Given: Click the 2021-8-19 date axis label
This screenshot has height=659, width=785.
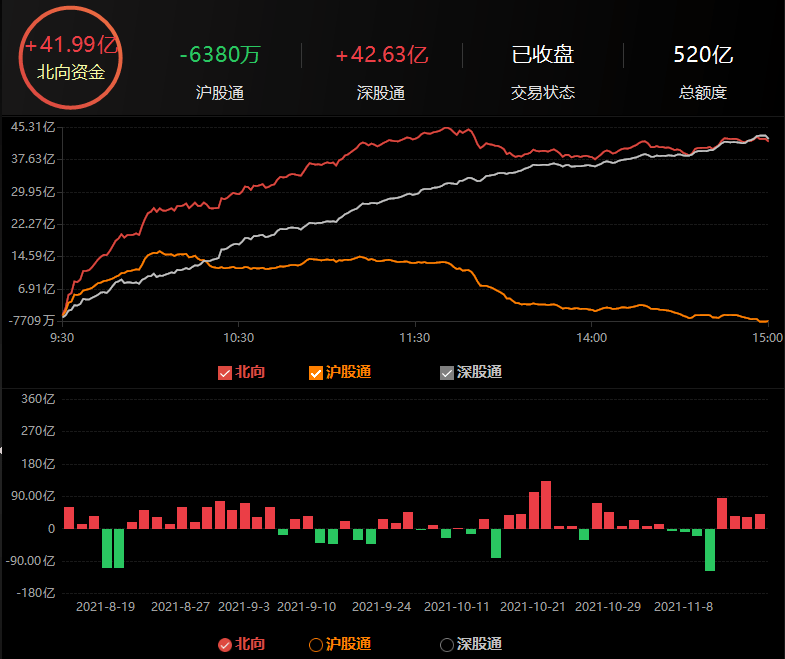Looking at the screenshot, I should (x=106, y=606).
